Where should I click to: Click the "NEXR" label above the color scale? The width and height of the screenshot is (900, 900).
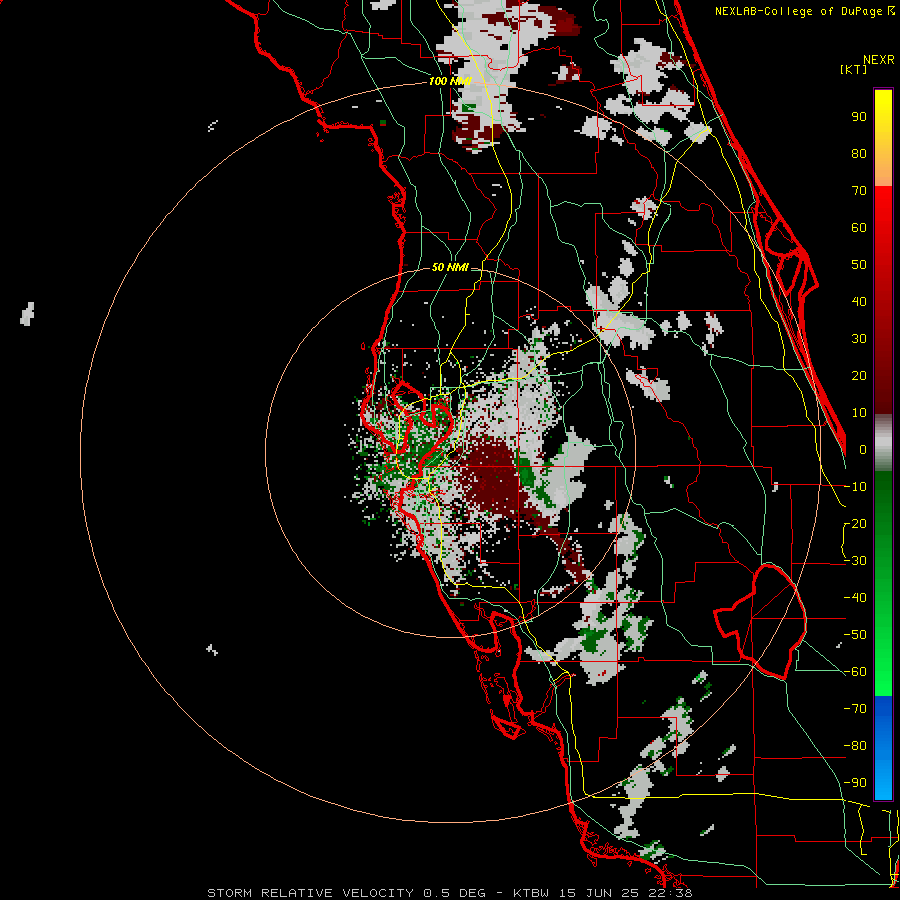[879, 60]
